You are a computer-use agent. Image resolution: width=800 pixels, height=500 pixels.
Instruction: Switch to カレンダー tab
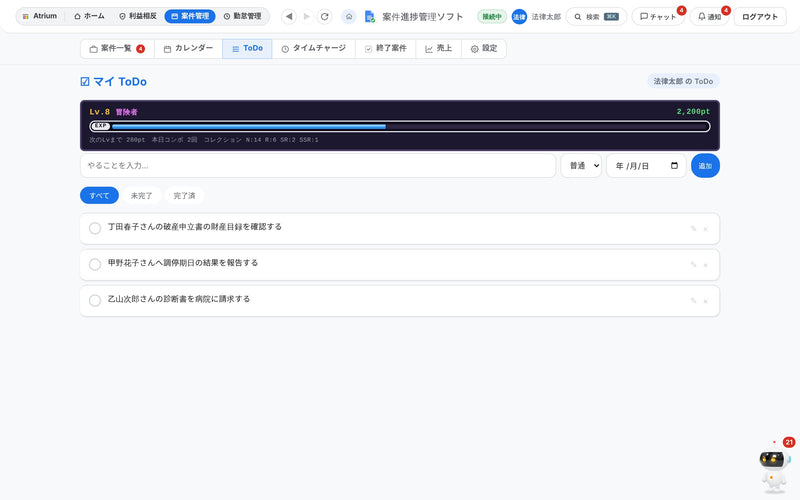click(188, 48)
